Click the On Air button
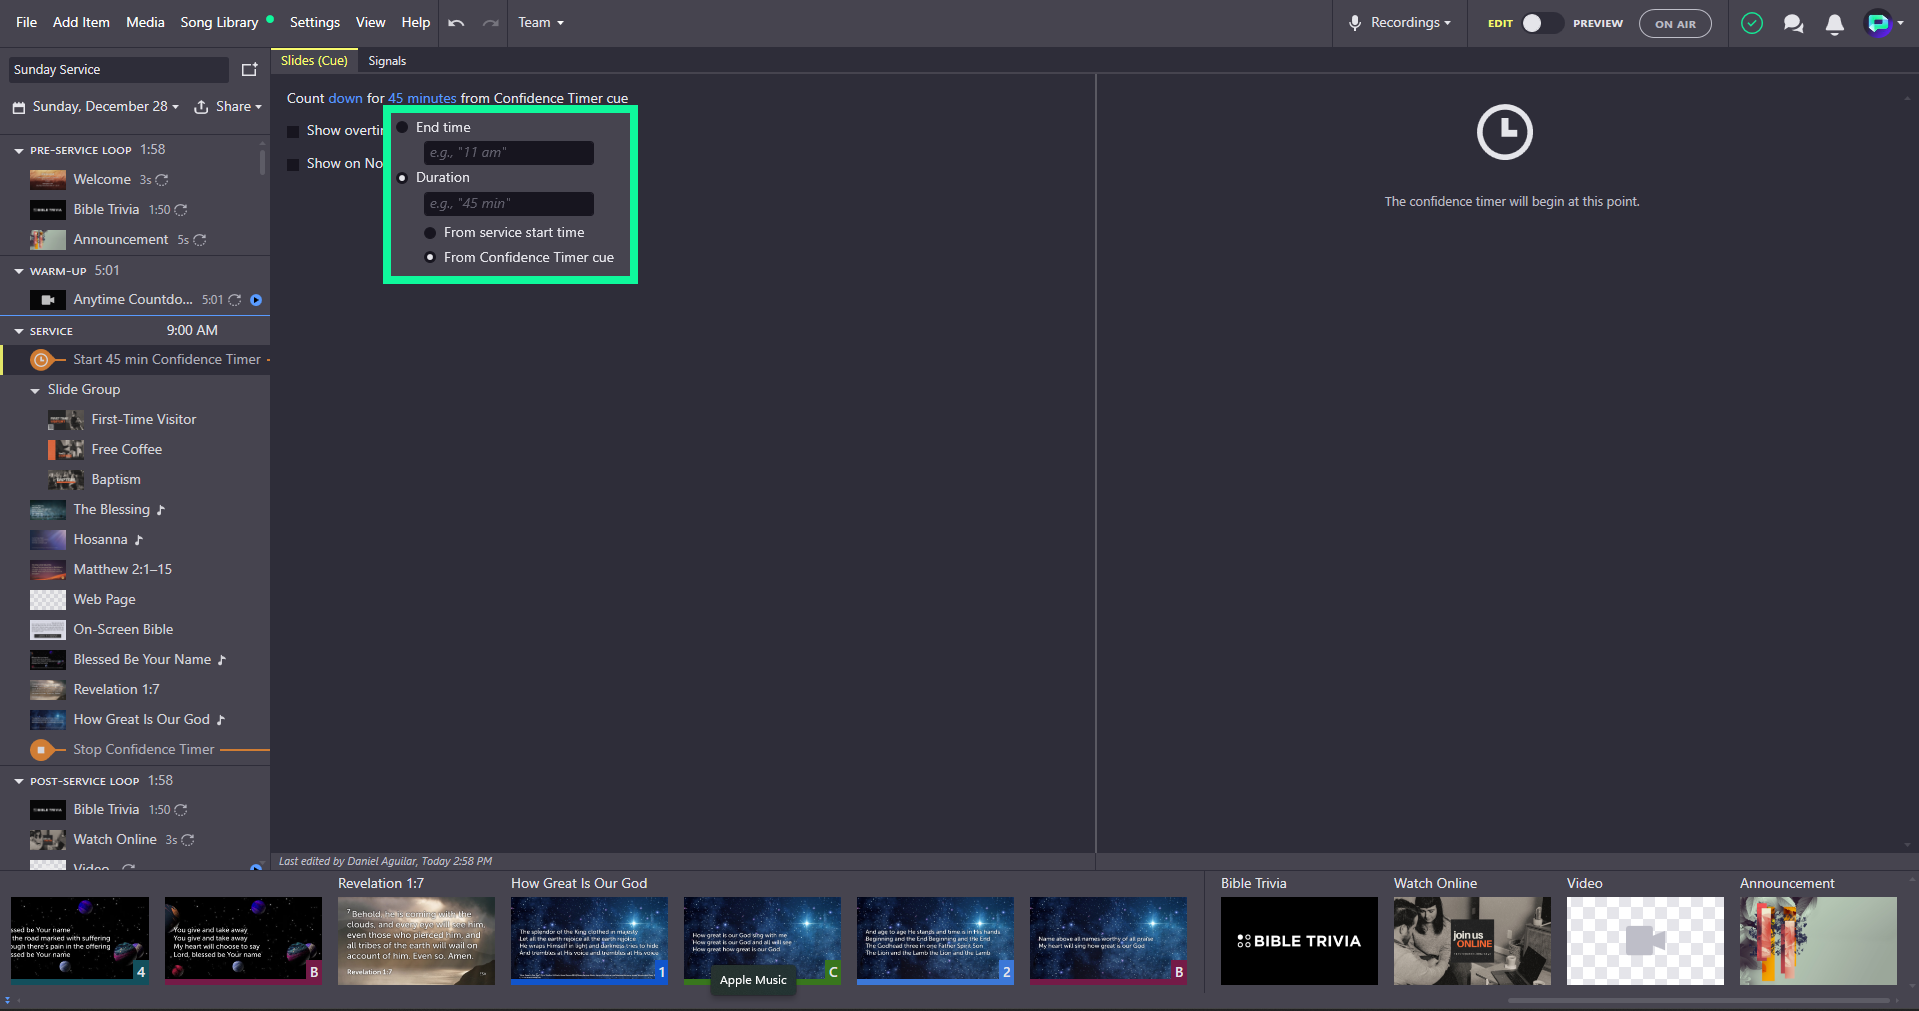Image resolution: width=1919 pixels, height=1011 pixels. click(1674, 24)
